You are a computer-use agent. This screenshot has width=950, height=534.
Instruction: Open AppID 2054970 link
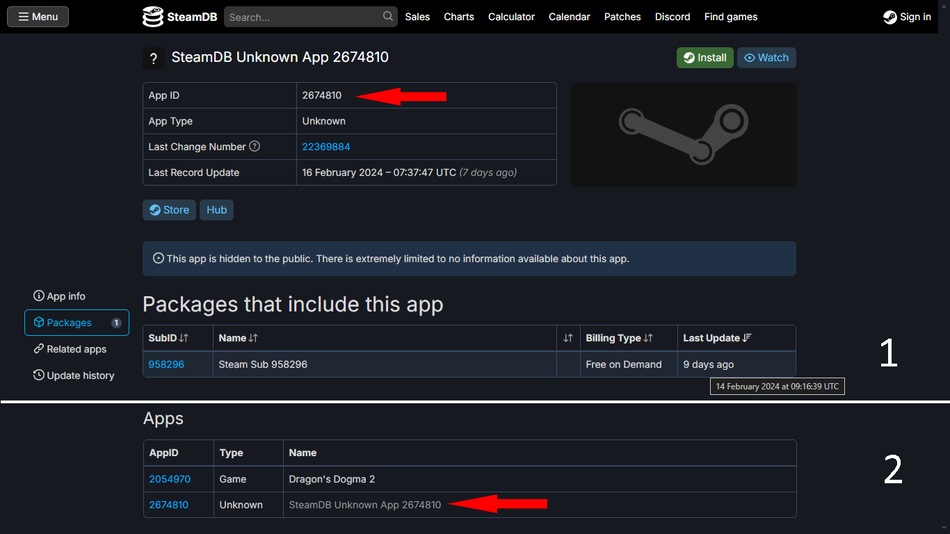click(170, 479)
